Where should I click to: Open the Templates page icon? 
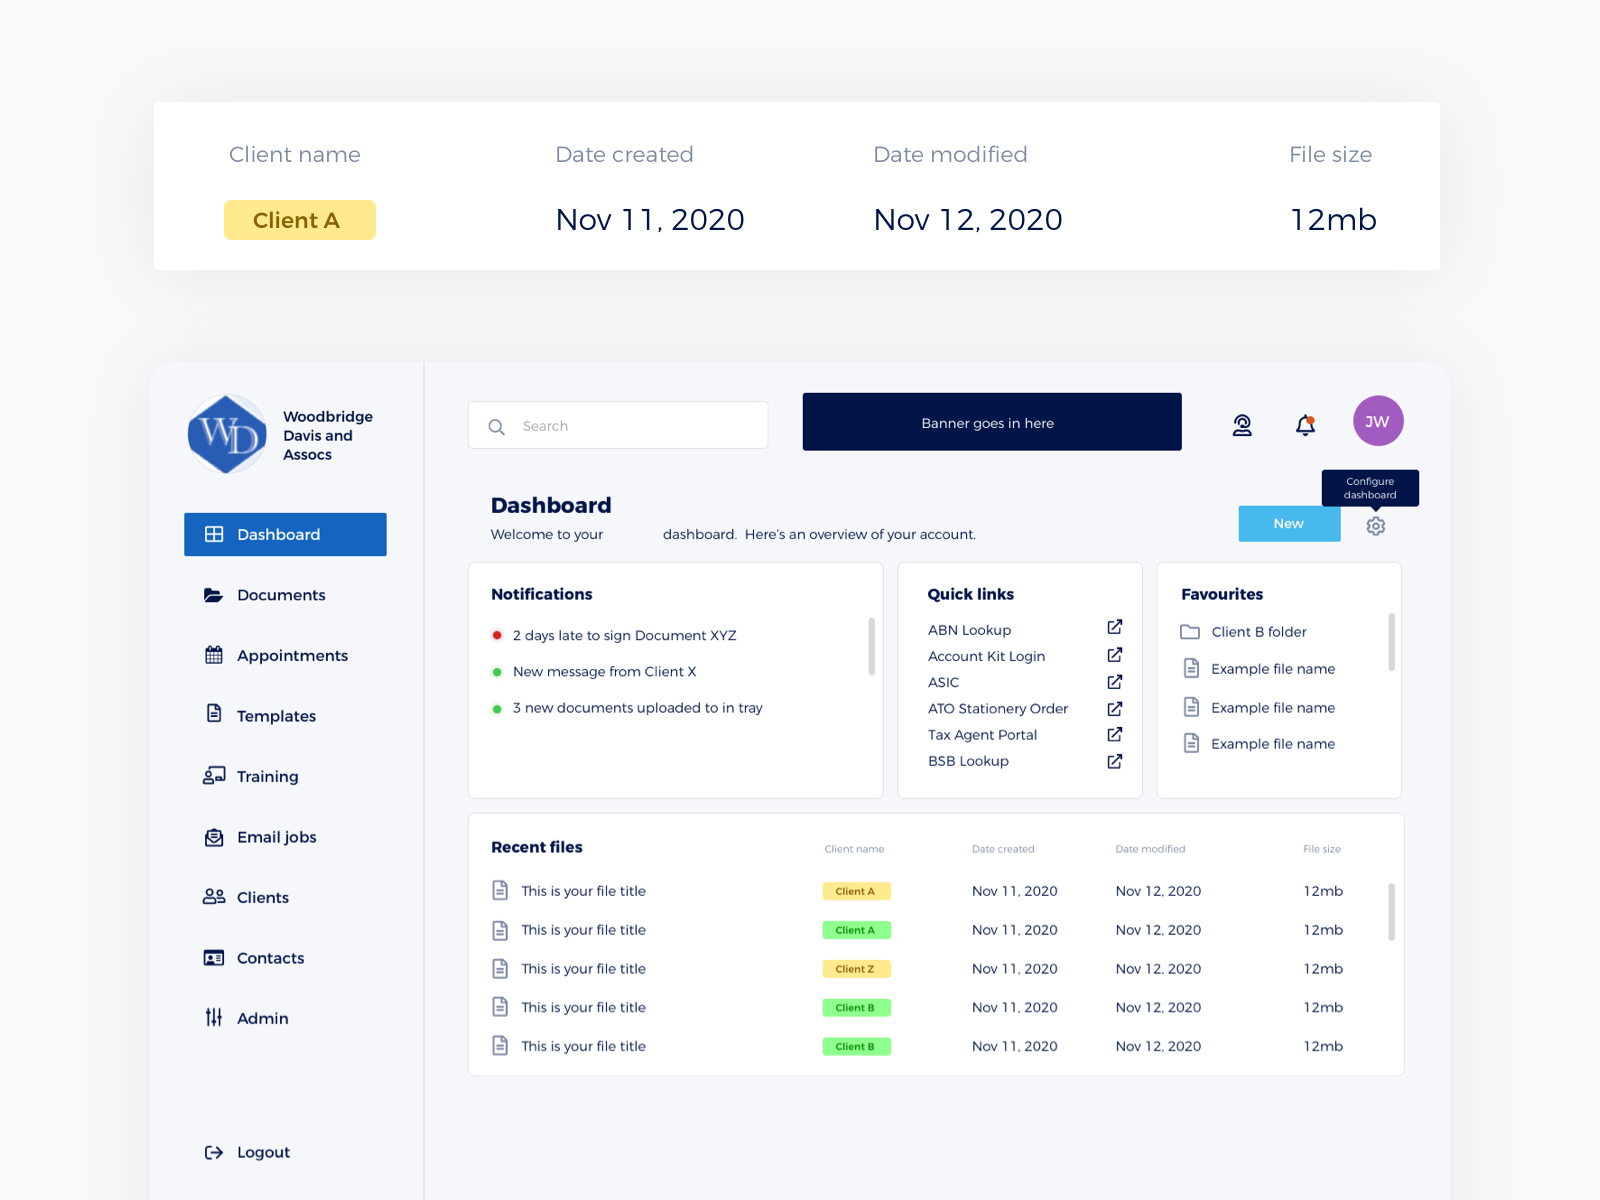click(x=213, y=715)
